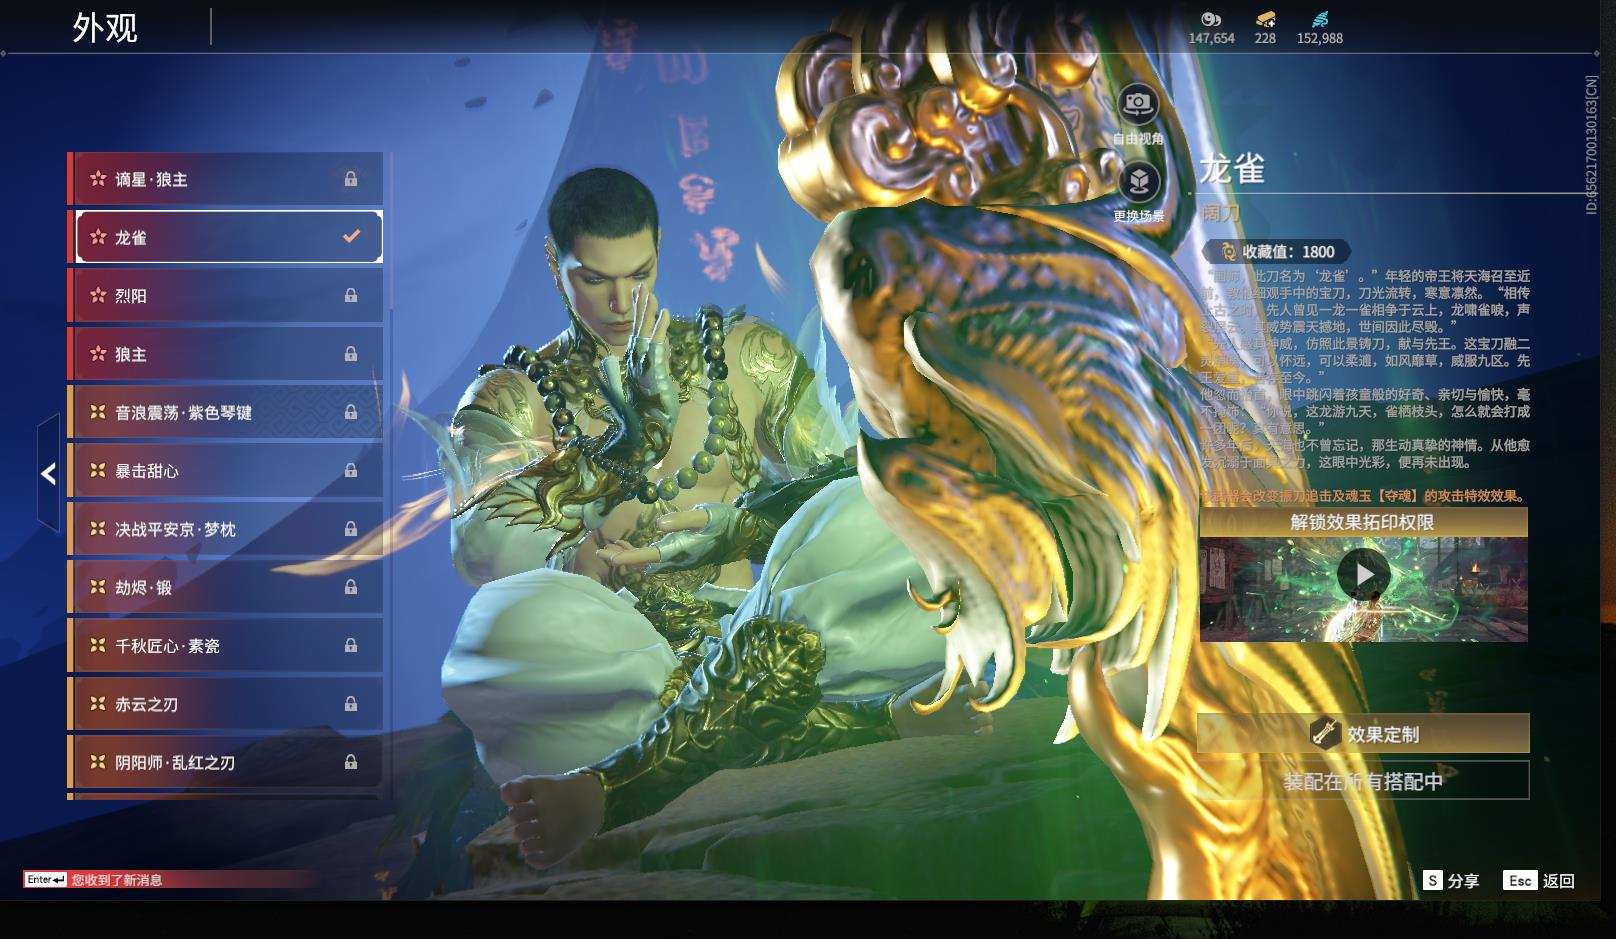This screenshot has width=1616, height=939.
Task: Click the gold rarity icon on 赤云之刃
Action: click(x=98, y=704)
